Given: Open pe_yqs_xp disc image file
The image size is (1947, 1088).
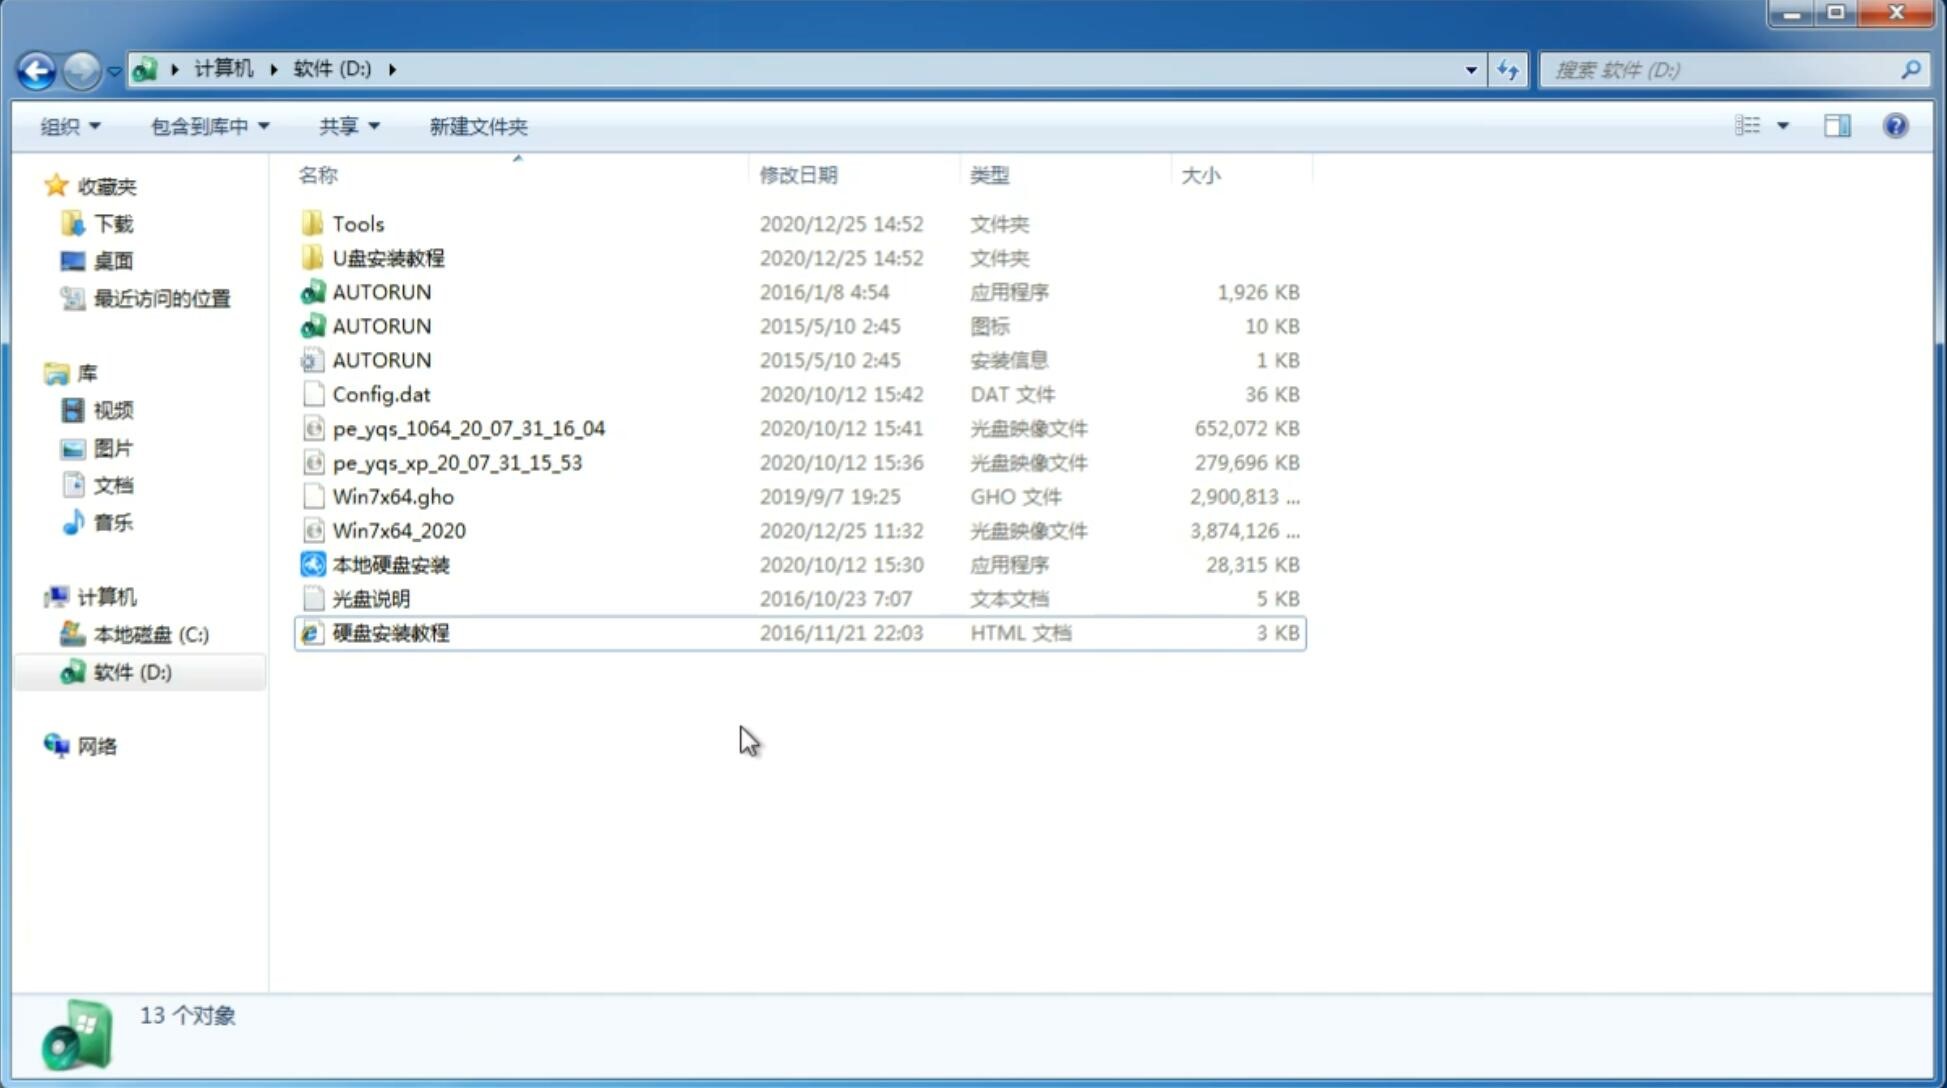Looking at the screenshot, I should point(456,461).
